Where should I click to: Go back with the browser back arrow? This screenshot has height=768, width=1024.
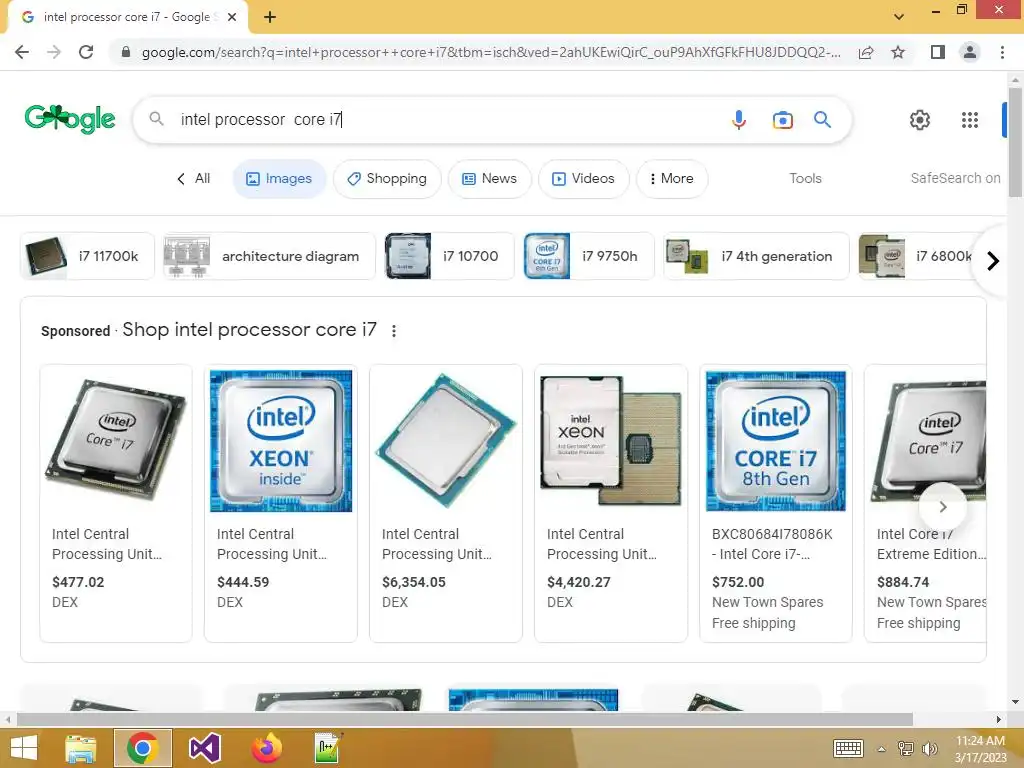coord(22,52)
